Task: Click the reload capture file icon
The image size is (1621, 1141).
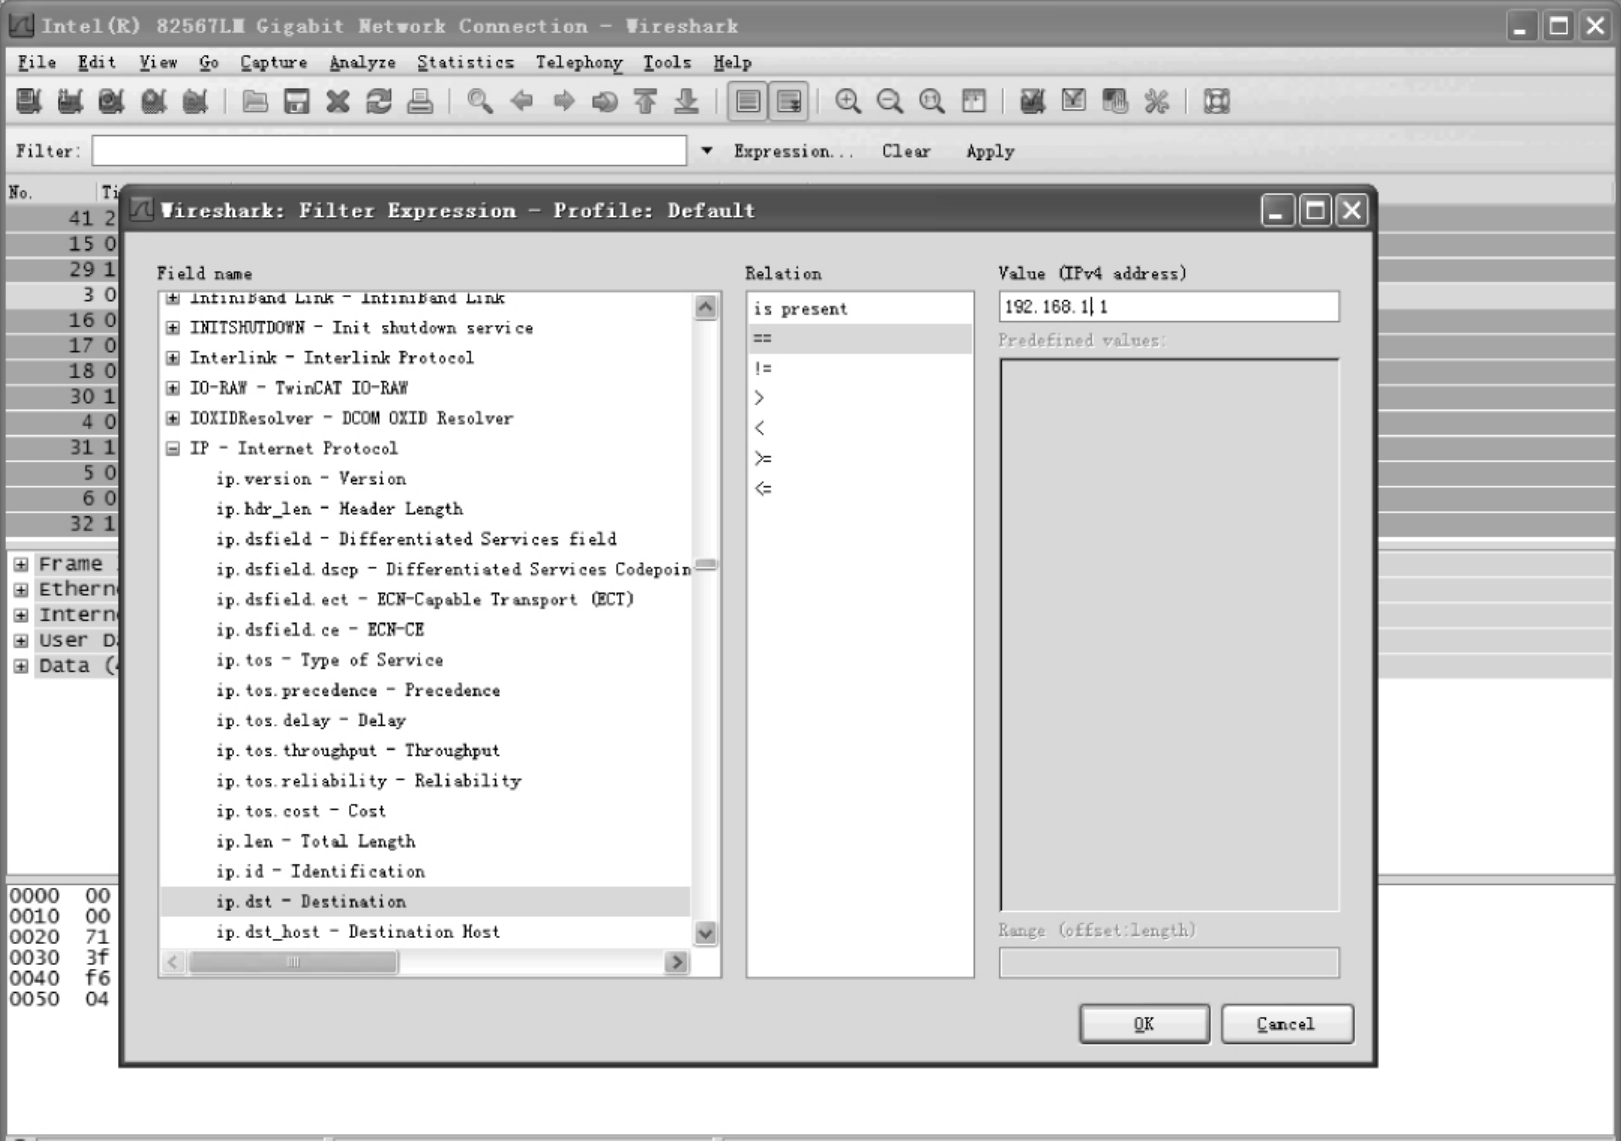Action: 379,101
